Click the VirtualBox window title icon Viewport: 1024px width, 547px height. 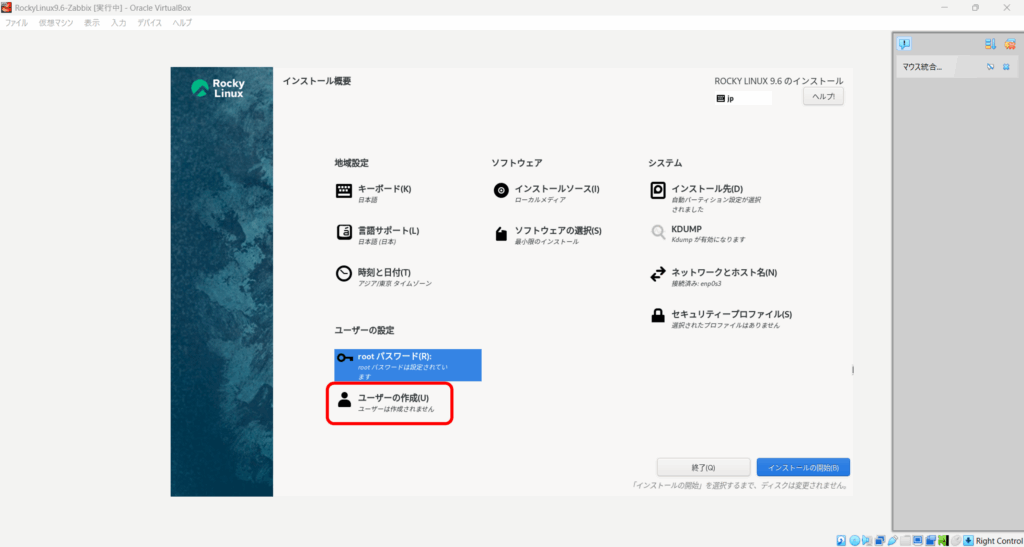[x=7, y=7]
